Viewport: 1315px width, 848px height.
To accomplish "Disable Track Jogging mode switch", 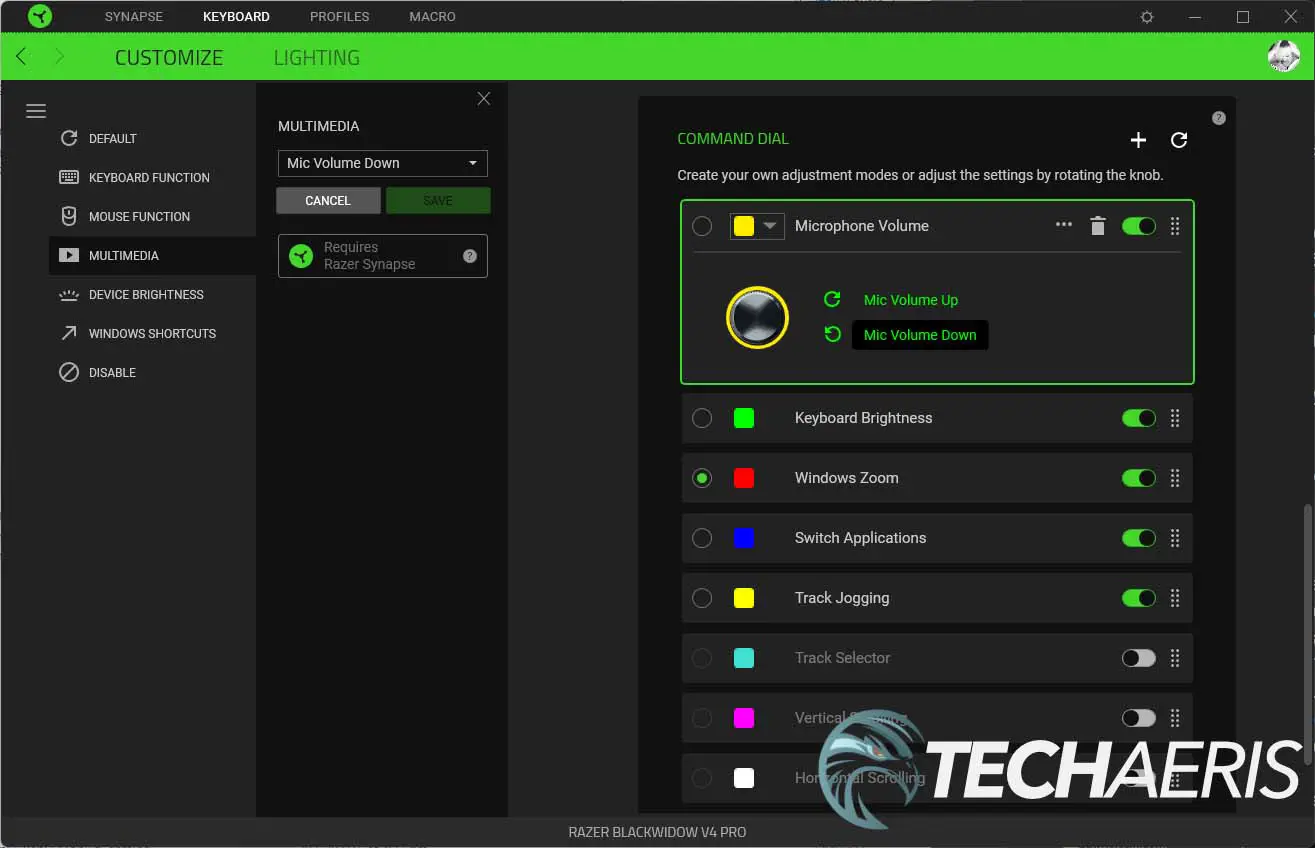I will pyautogui.click(x=1139, y=598).
